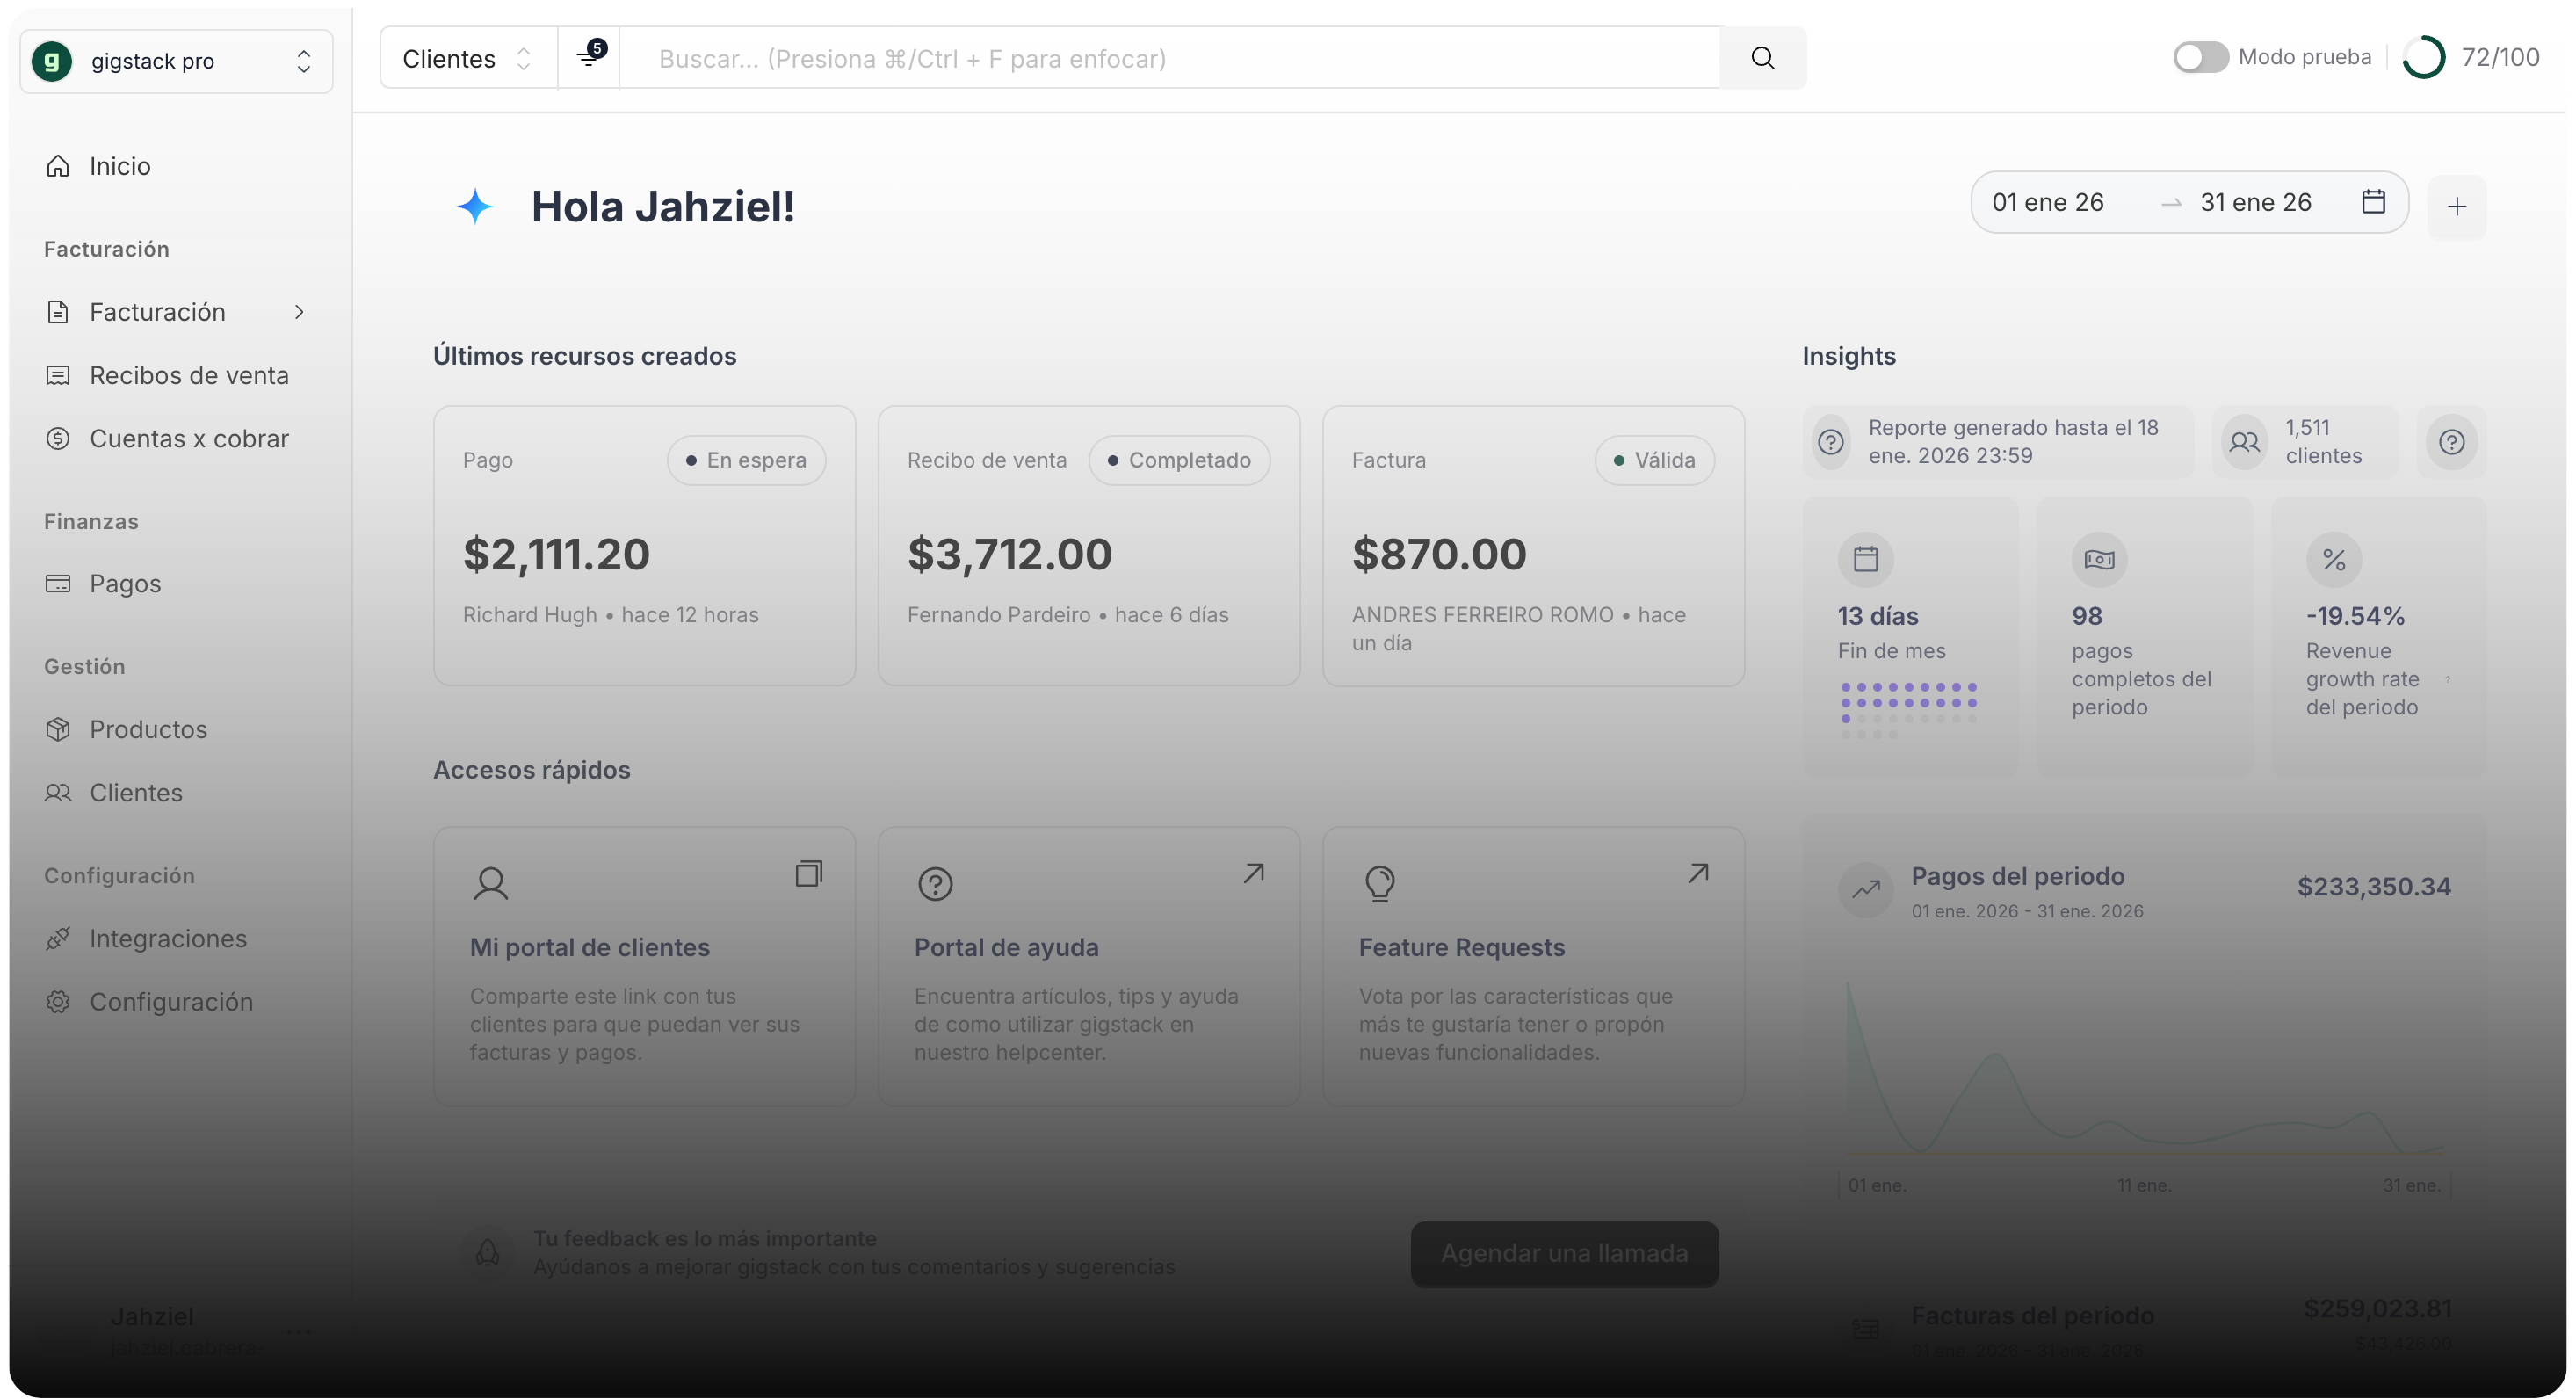This screenshot has height=1399, width=2576.
Task: Select the Clientes people icon
Action: (x=57, y=792)
